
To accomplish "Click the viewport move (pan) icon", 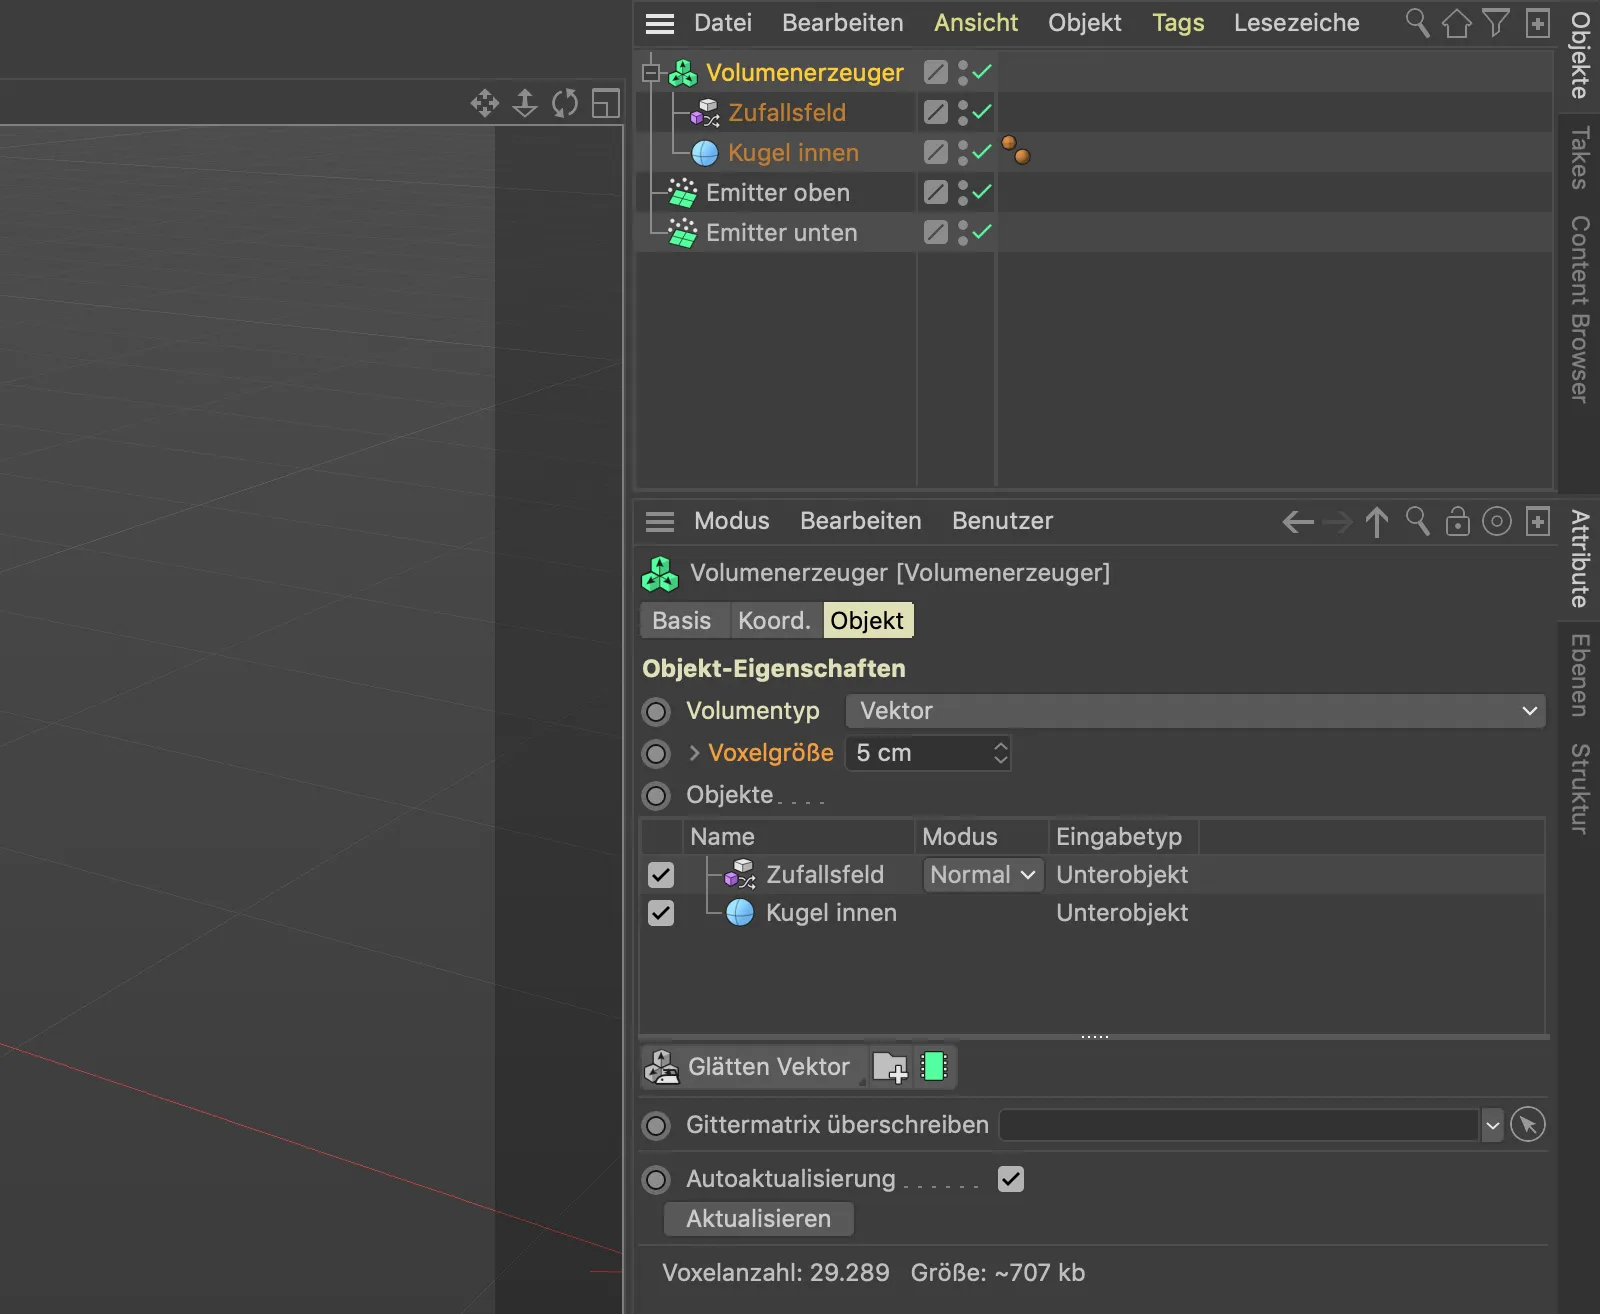I will point(485,103).
